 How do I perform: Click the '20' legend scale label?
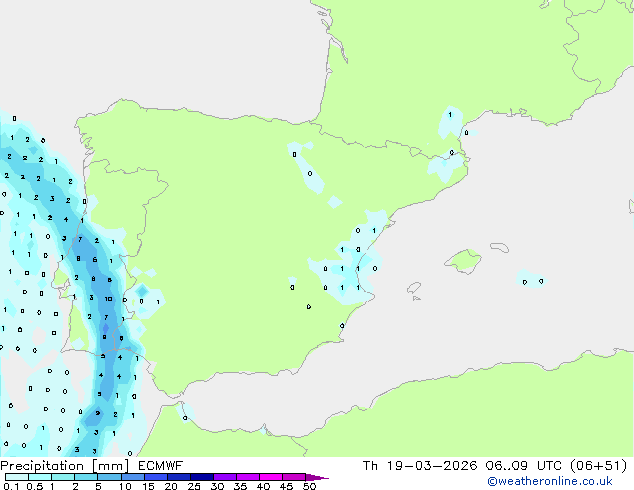[x=171, y=486]
